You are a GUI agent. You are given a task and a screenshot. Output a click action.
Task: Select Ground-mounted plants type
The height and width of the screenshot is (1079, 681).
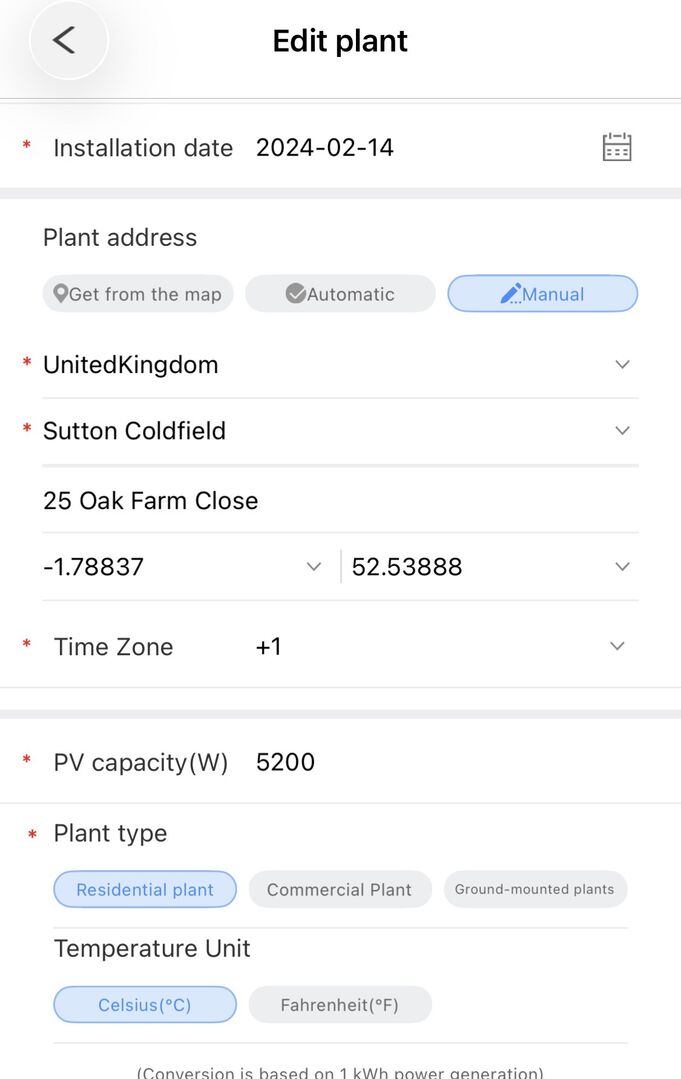[535, 890]
